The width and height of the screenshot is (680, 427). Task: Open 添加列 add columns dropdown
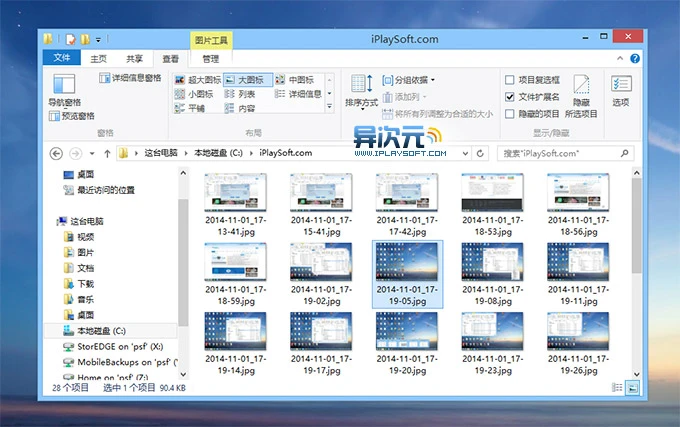[x=404, y=97]
